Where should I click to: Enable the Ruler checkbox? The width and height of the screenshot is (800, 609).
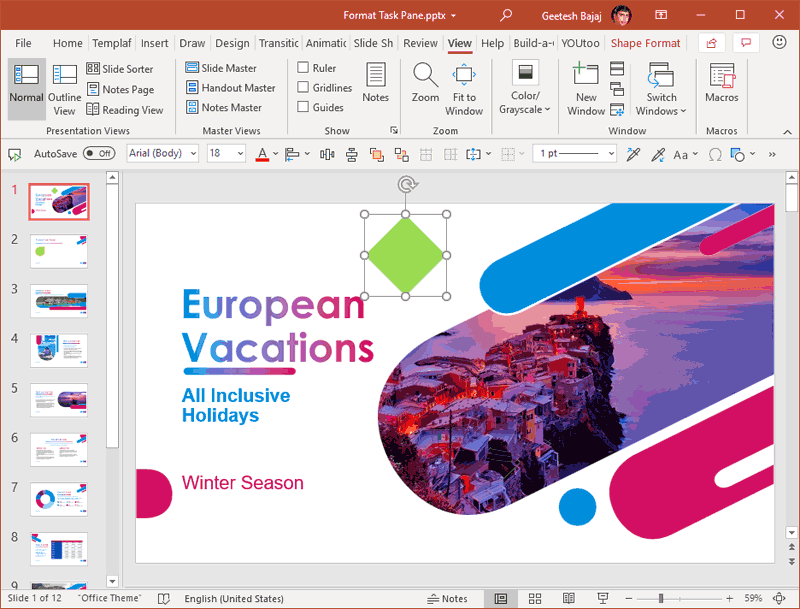(x=303, y=68)
